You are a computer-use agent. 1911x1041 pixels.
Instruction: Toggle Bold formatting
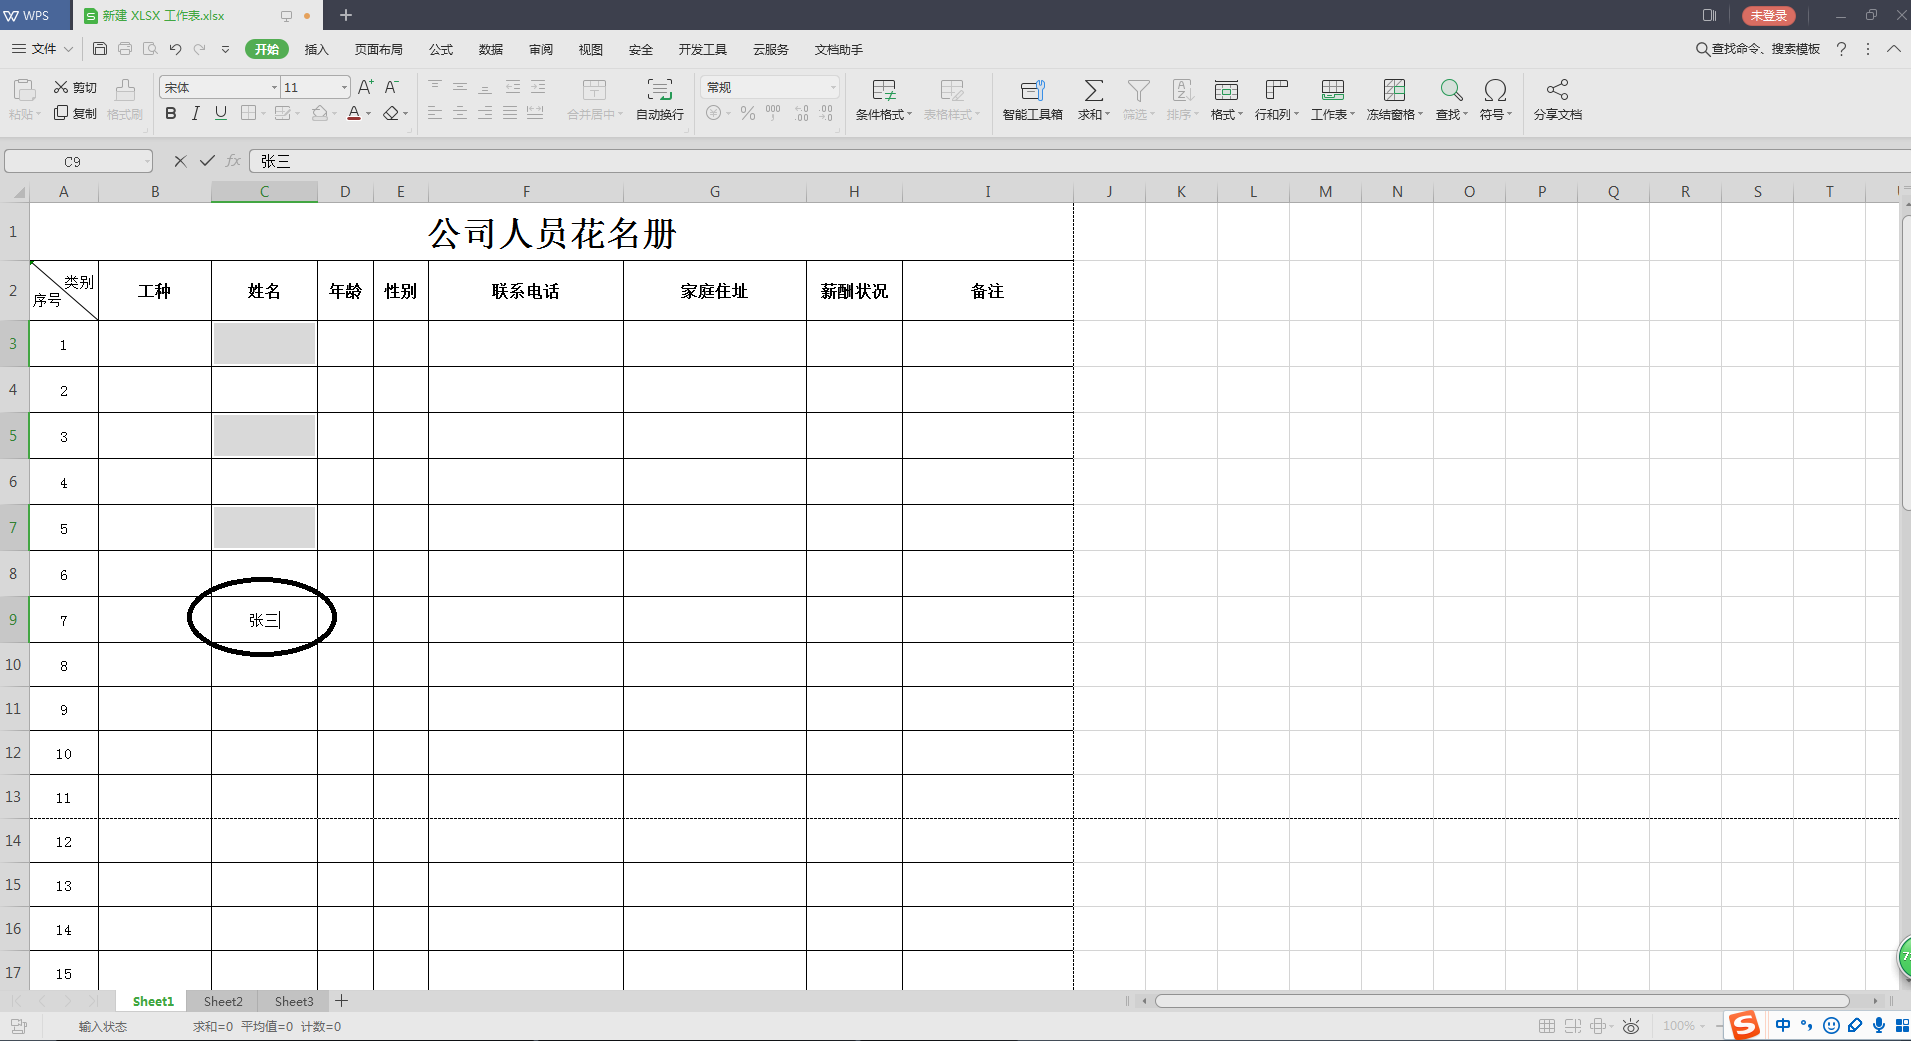[x=171, y=114]
